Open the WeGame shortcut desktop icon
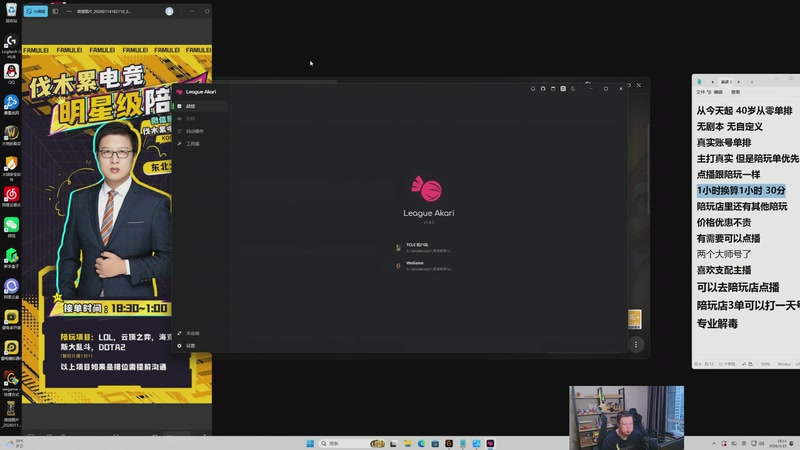The height and width of the screenshot is (450, 800). [x=11, y=383]
